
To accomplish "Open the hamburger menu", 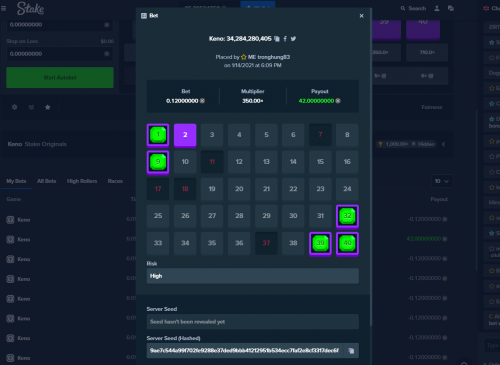I will click(4, 8).
